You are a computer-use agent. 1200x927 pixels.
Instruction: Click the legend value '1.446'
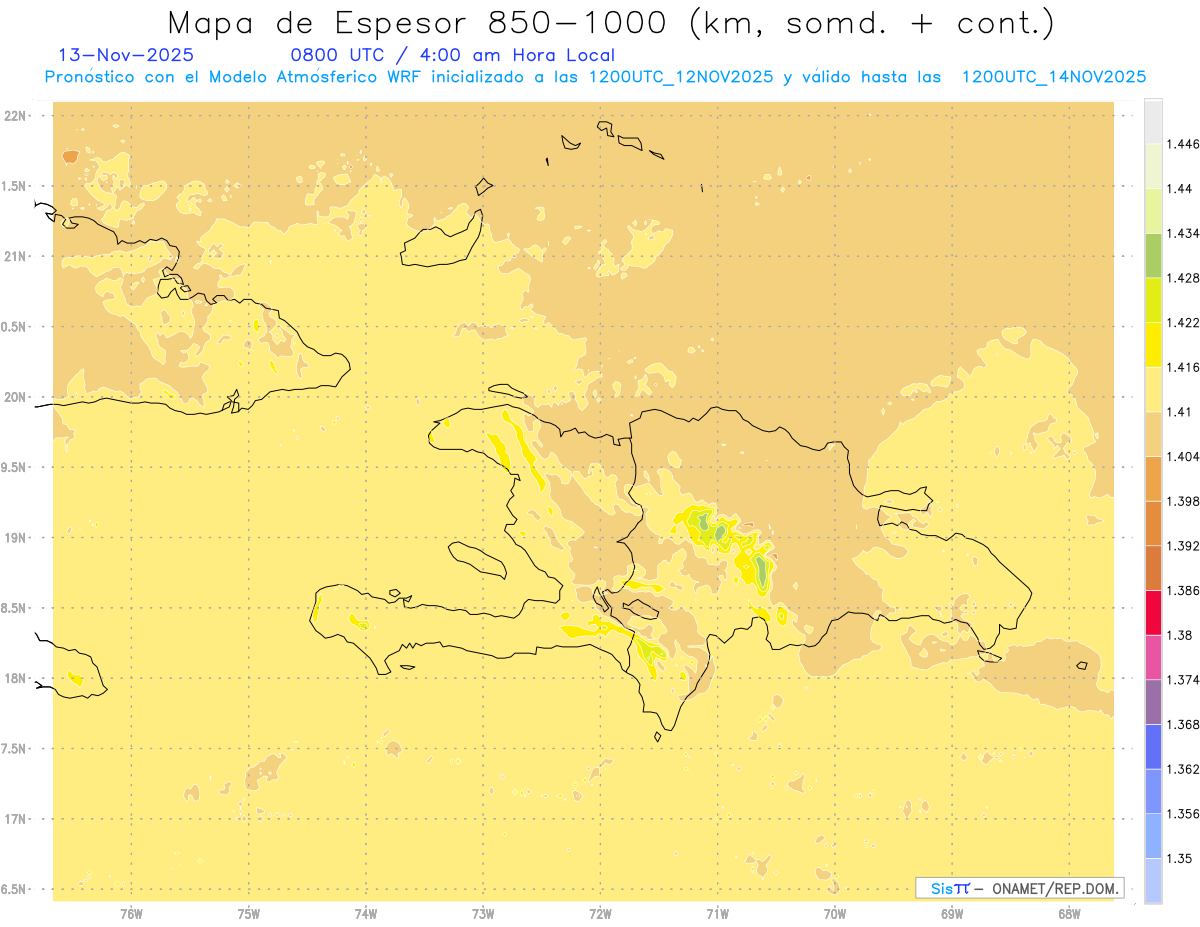point(1184,144)
